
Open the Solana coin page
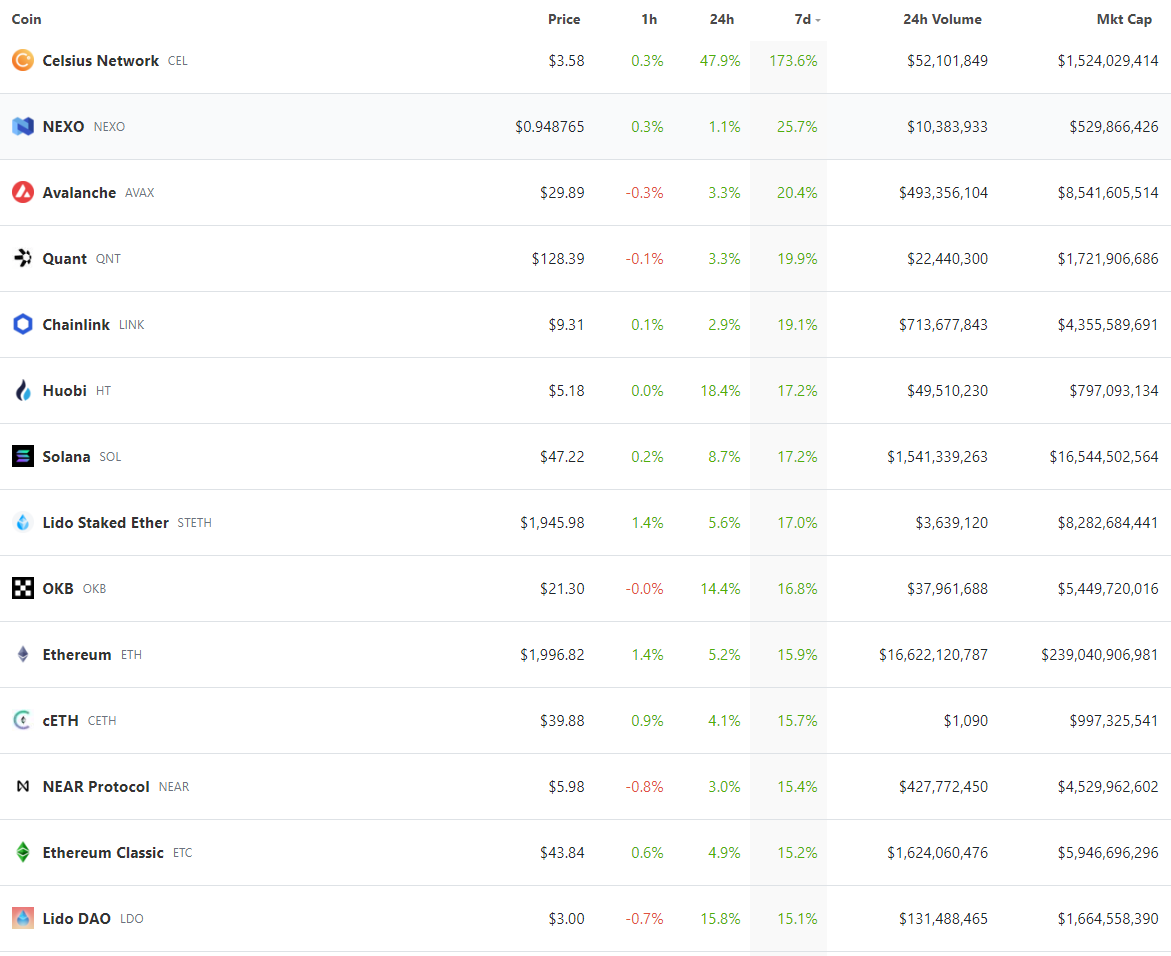pyautogui.click(x=66, y=456)
